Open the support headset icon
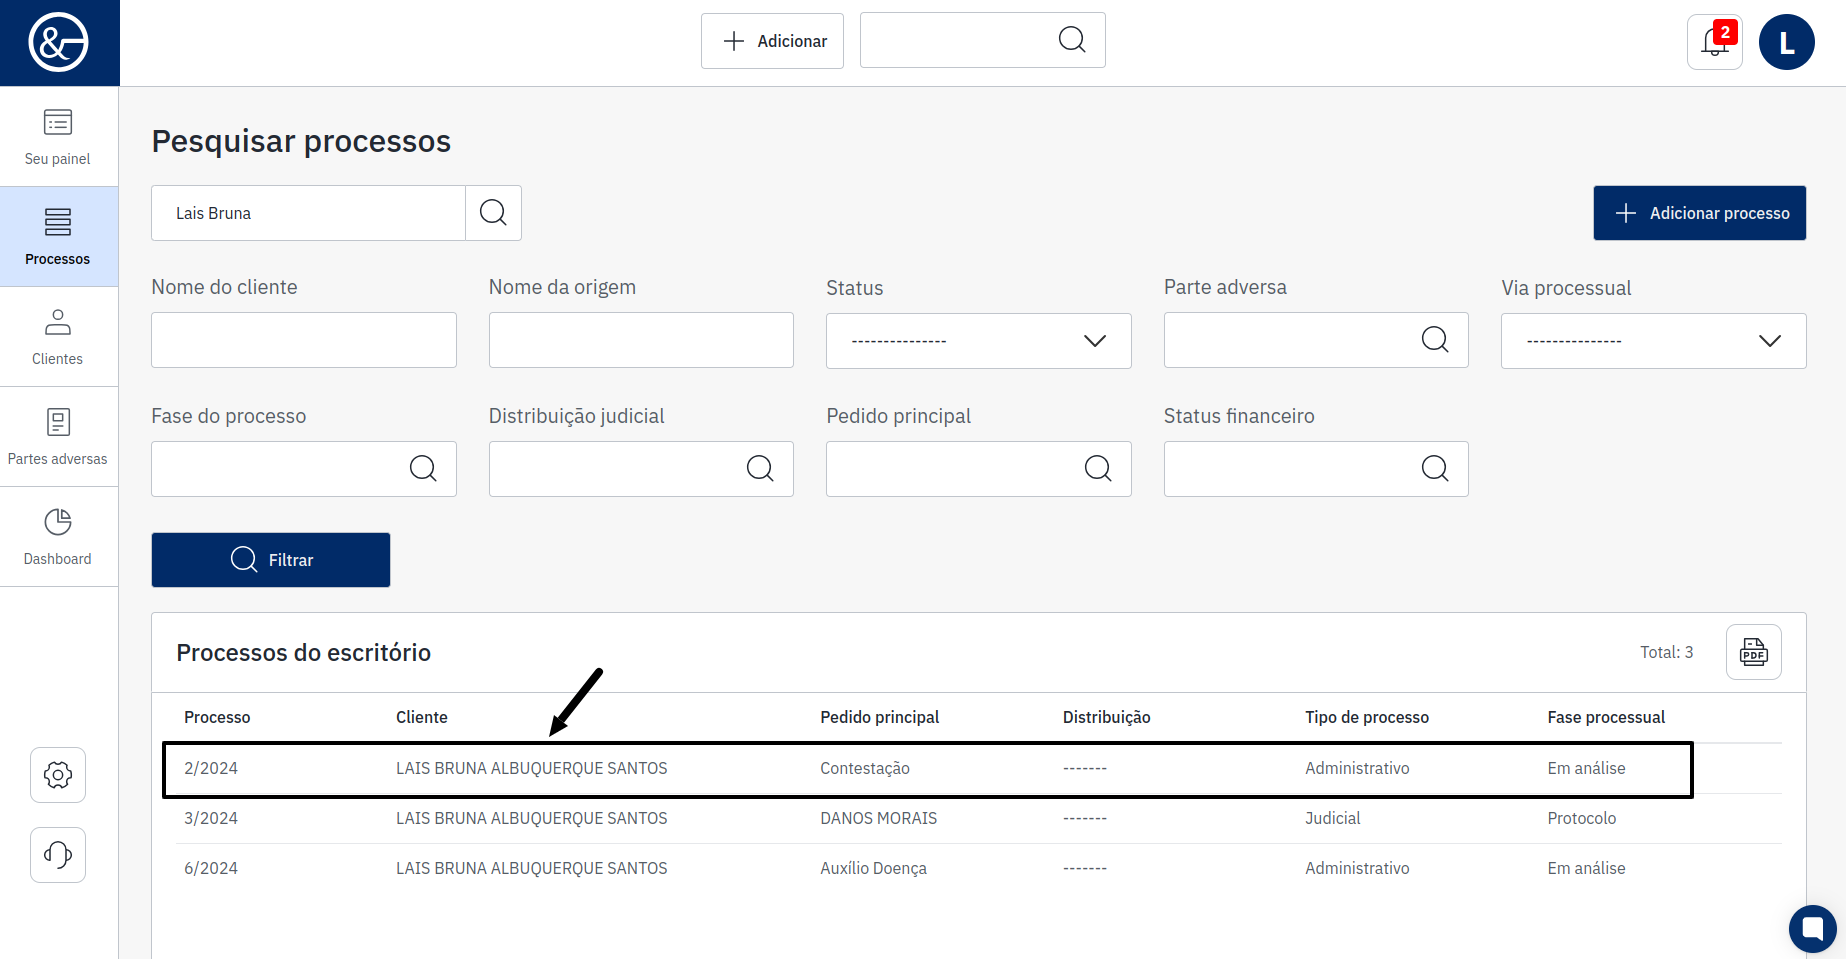Viewport: 1846px width, 959px height. [x=58, y=855]
